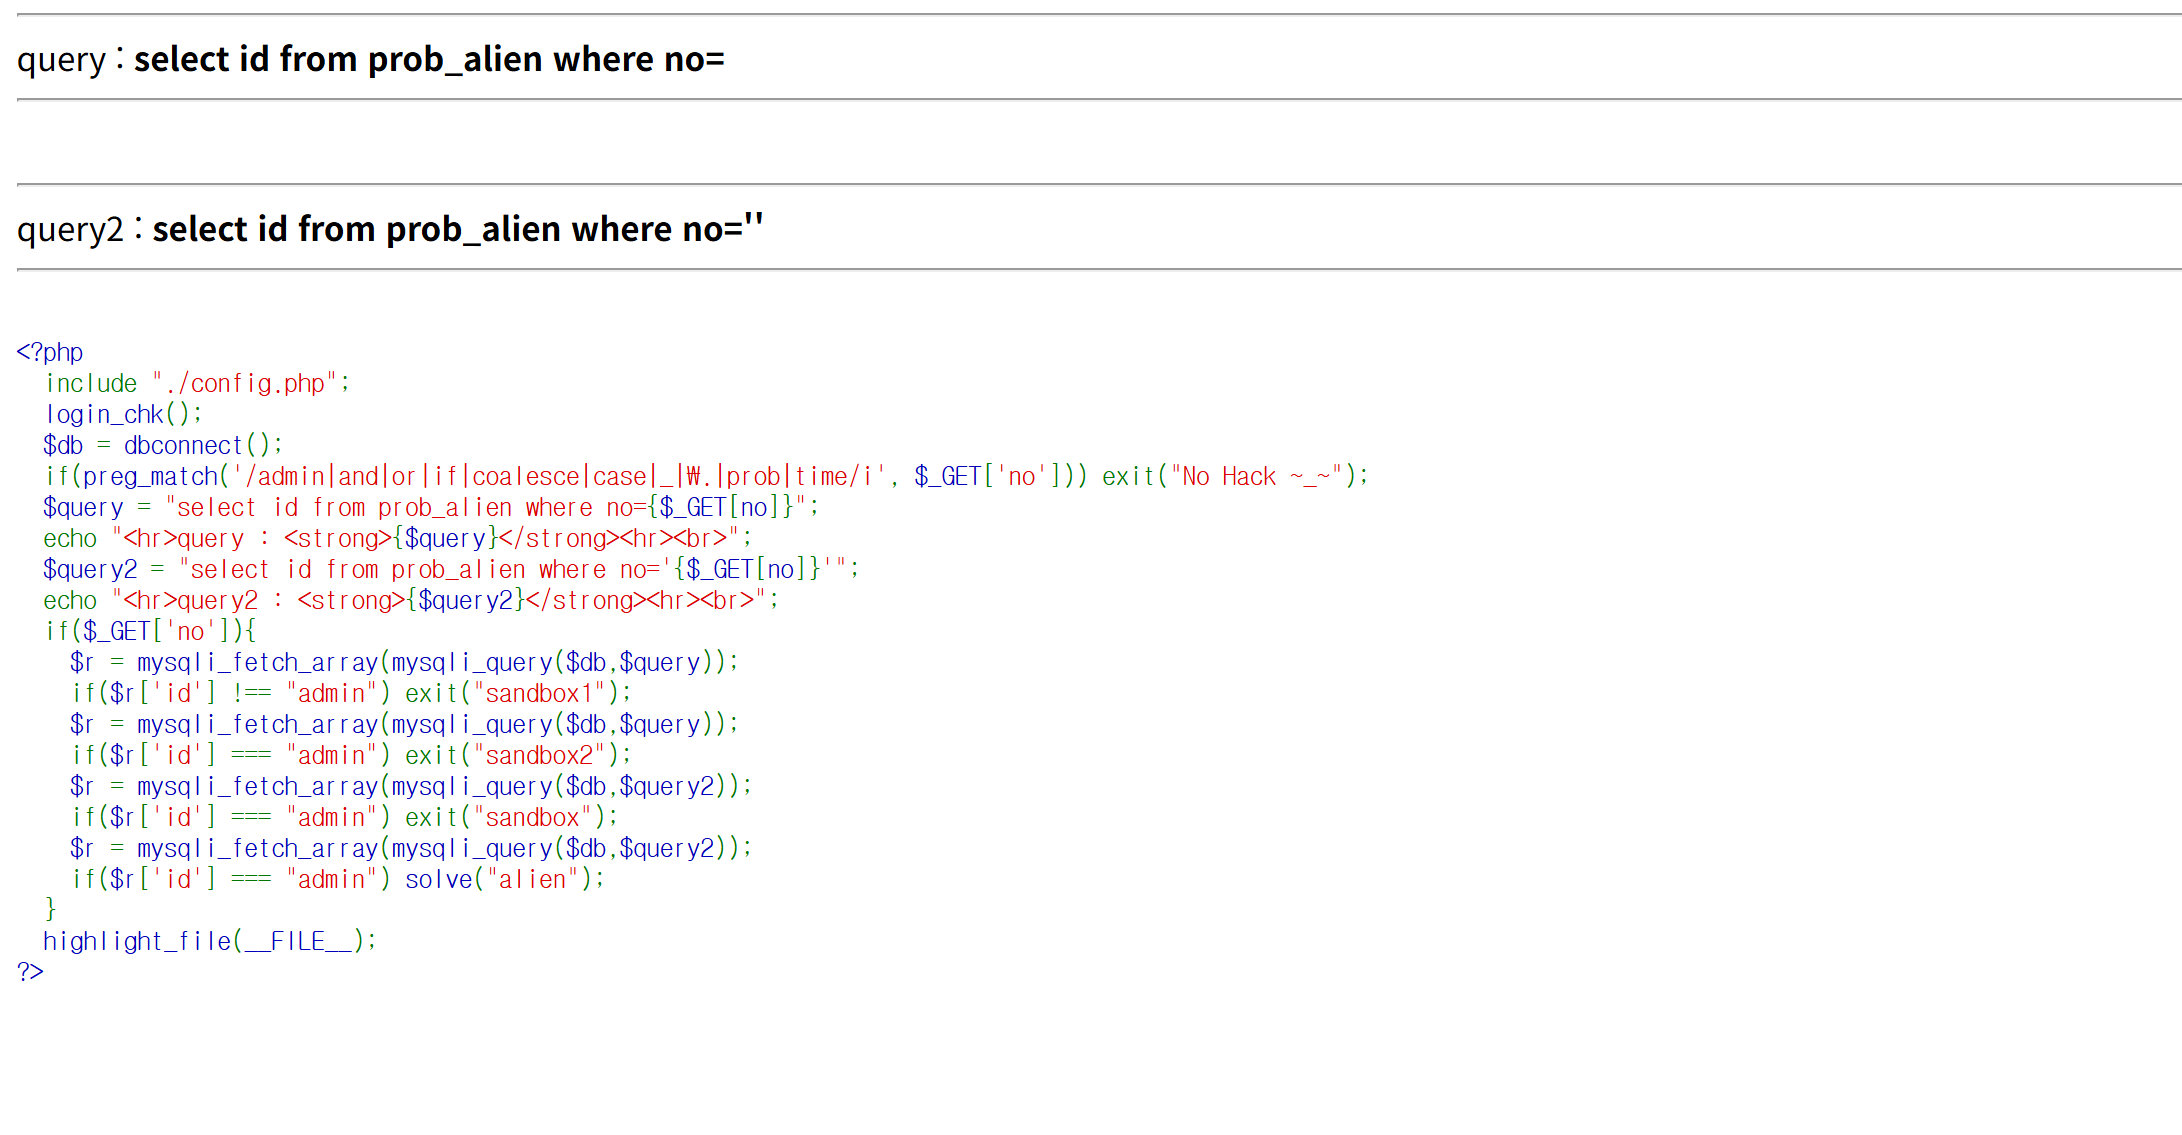
Task: Click the first query text line
Action: 370,60
